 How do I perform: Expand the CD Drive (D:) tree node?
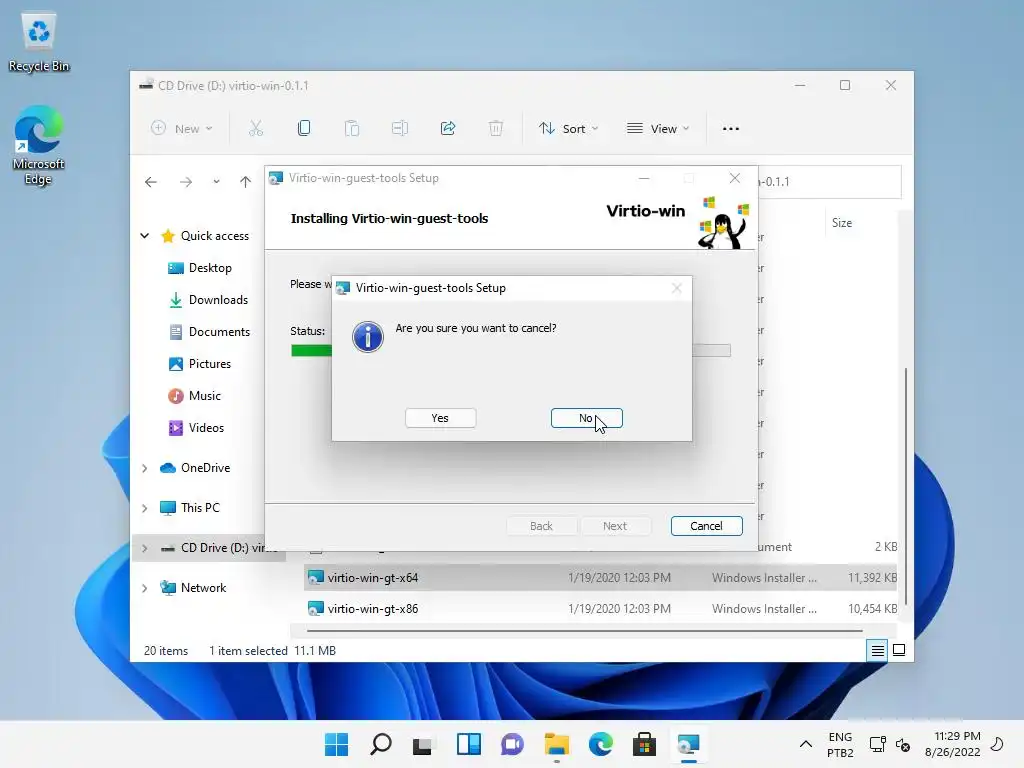point(145,548)
